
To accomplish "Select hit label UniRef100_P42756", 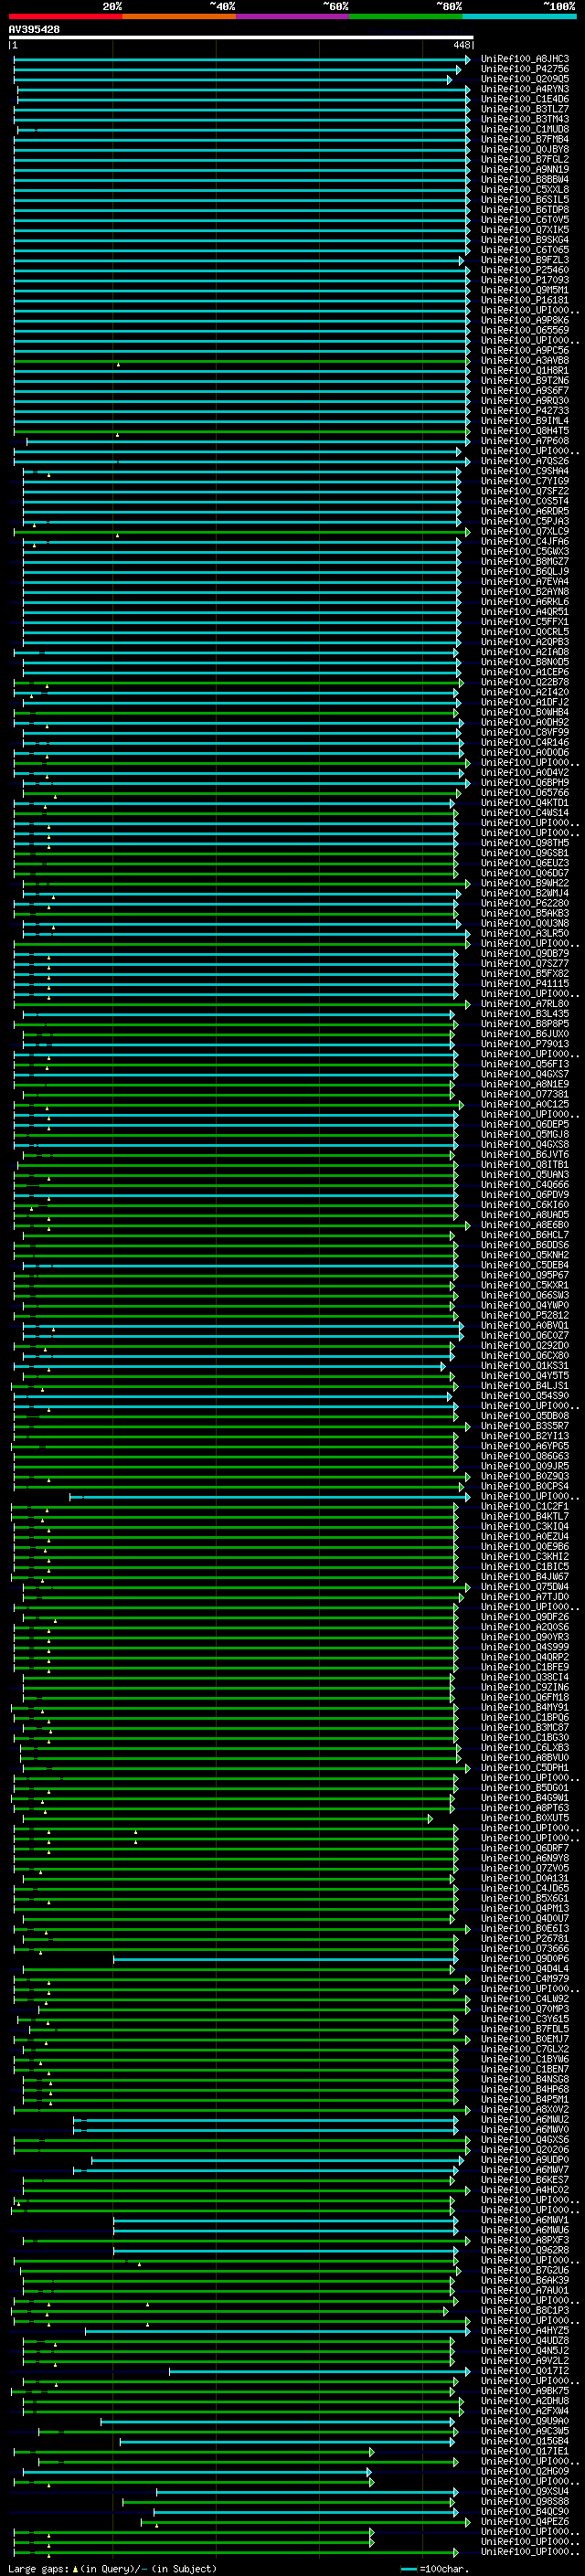I will click(x=525, y=69).
